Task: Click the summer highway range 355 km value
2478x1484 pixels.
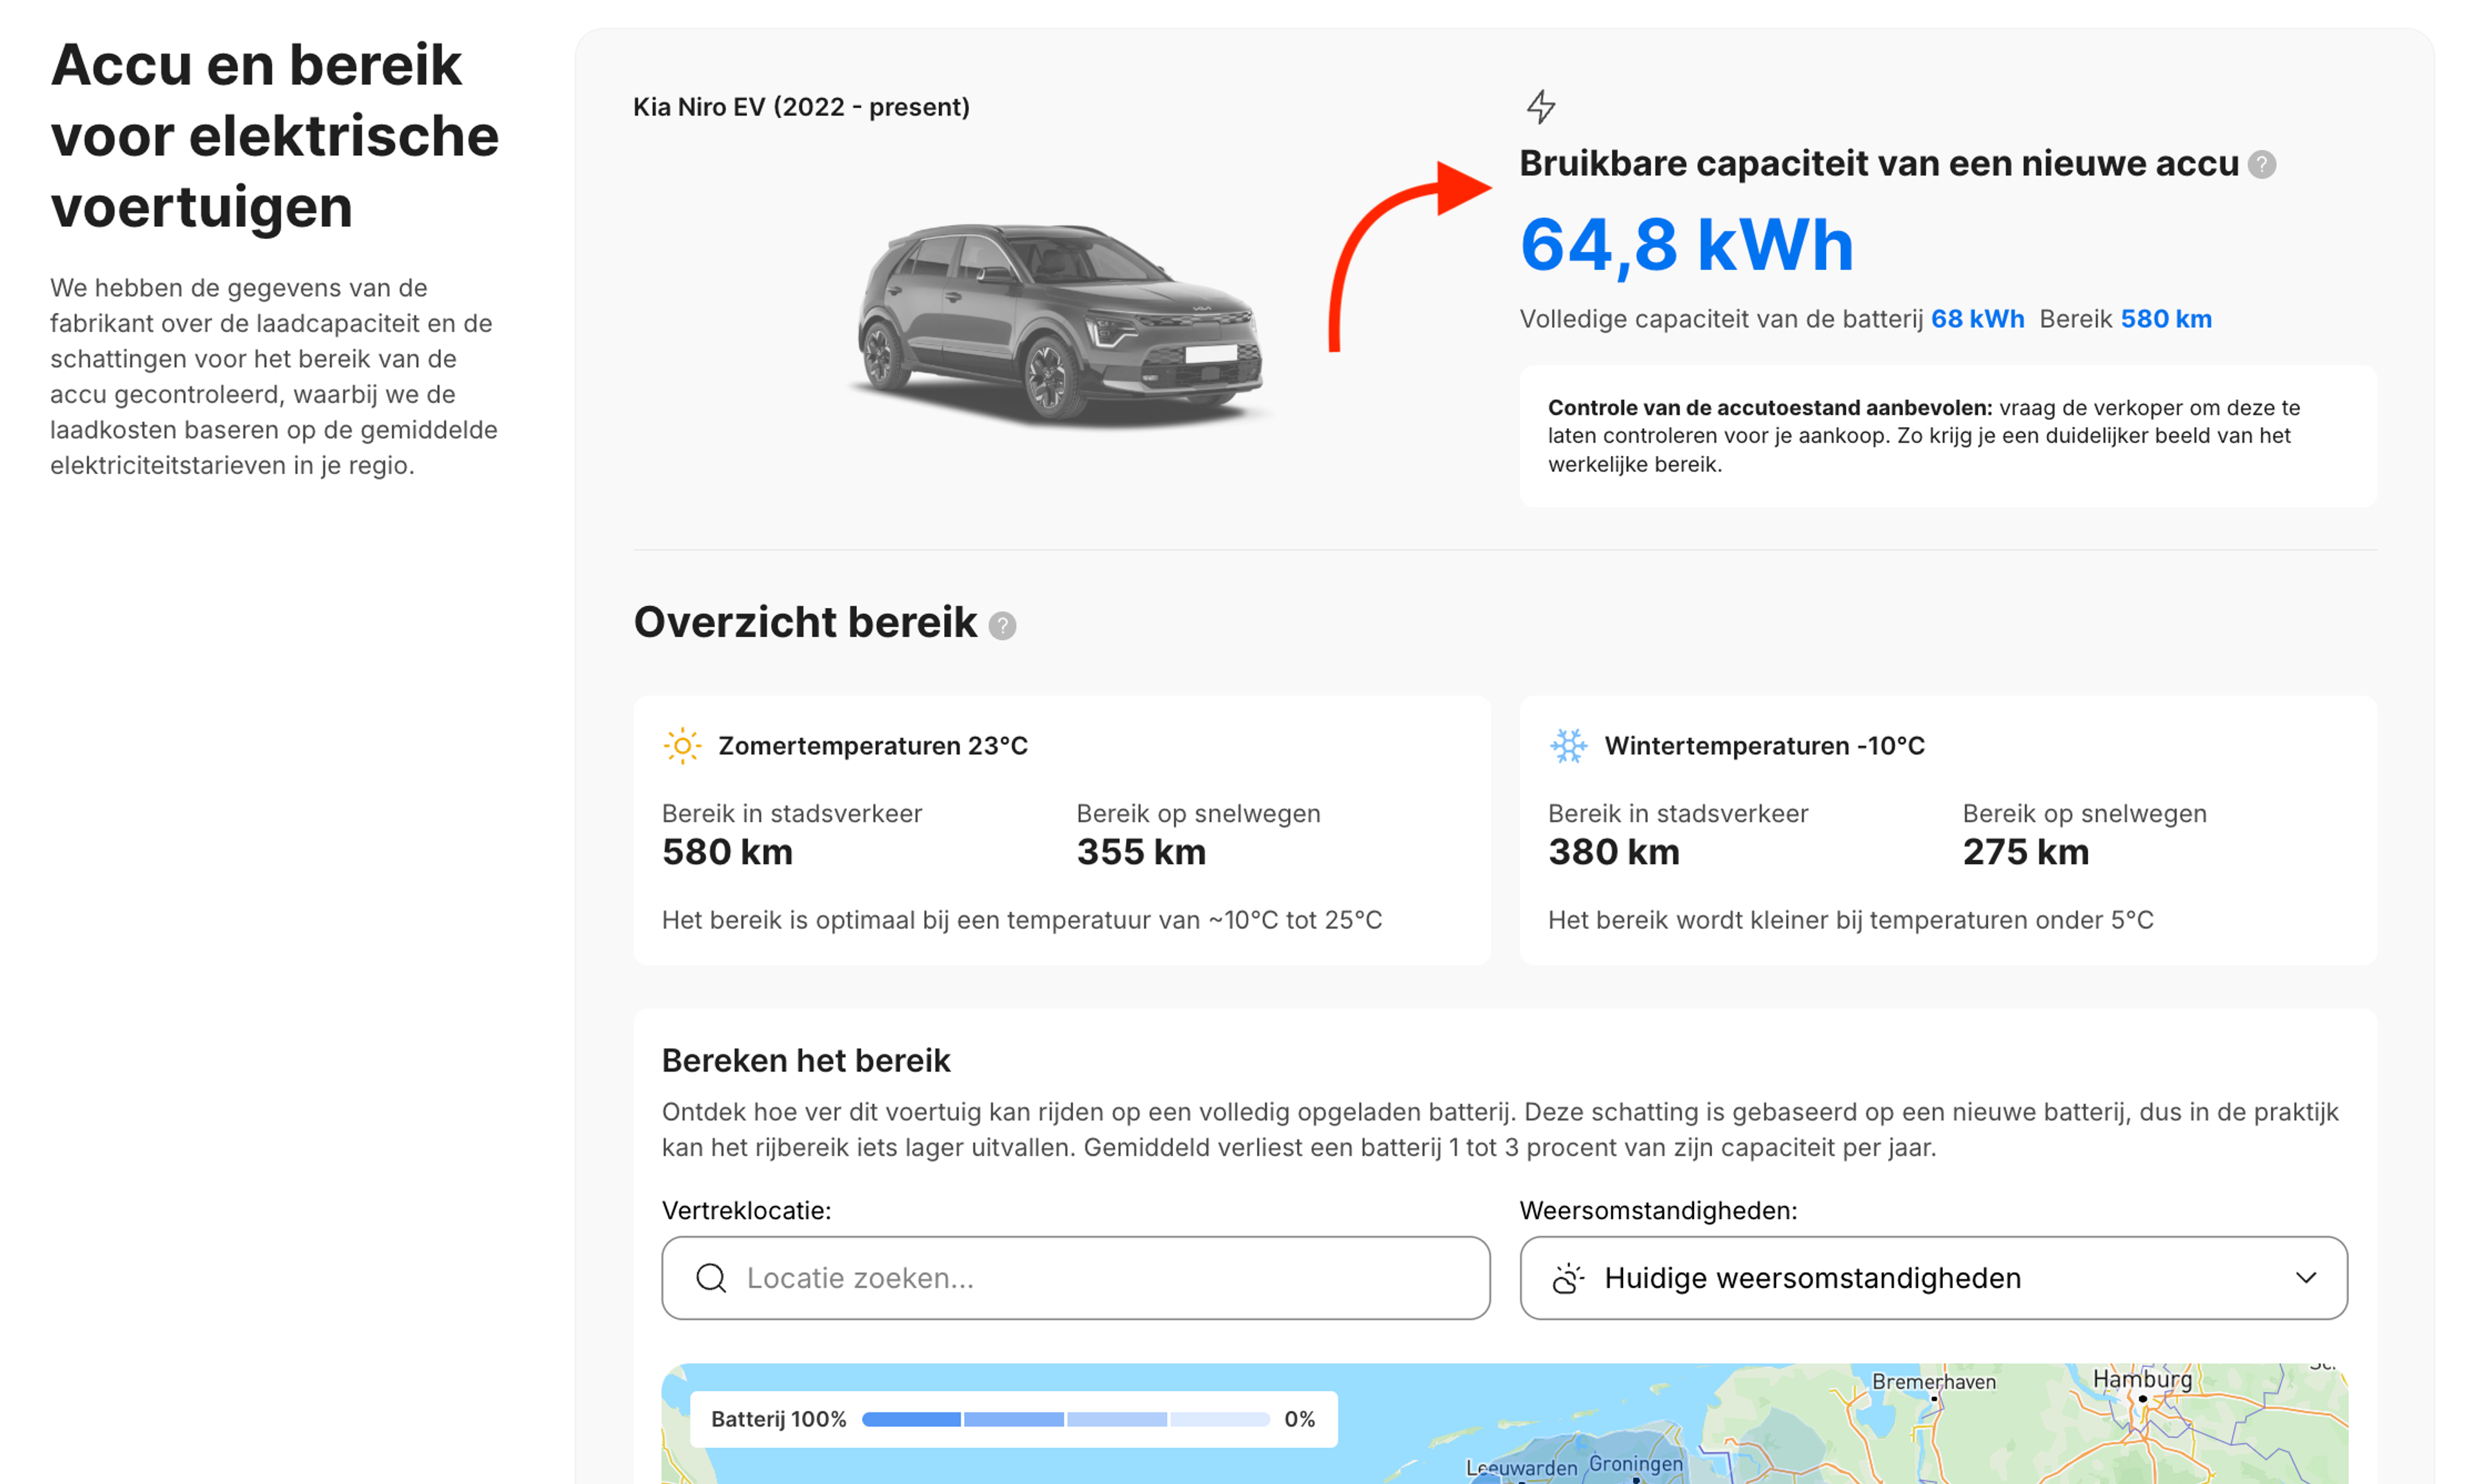Action: point(1141,852)
